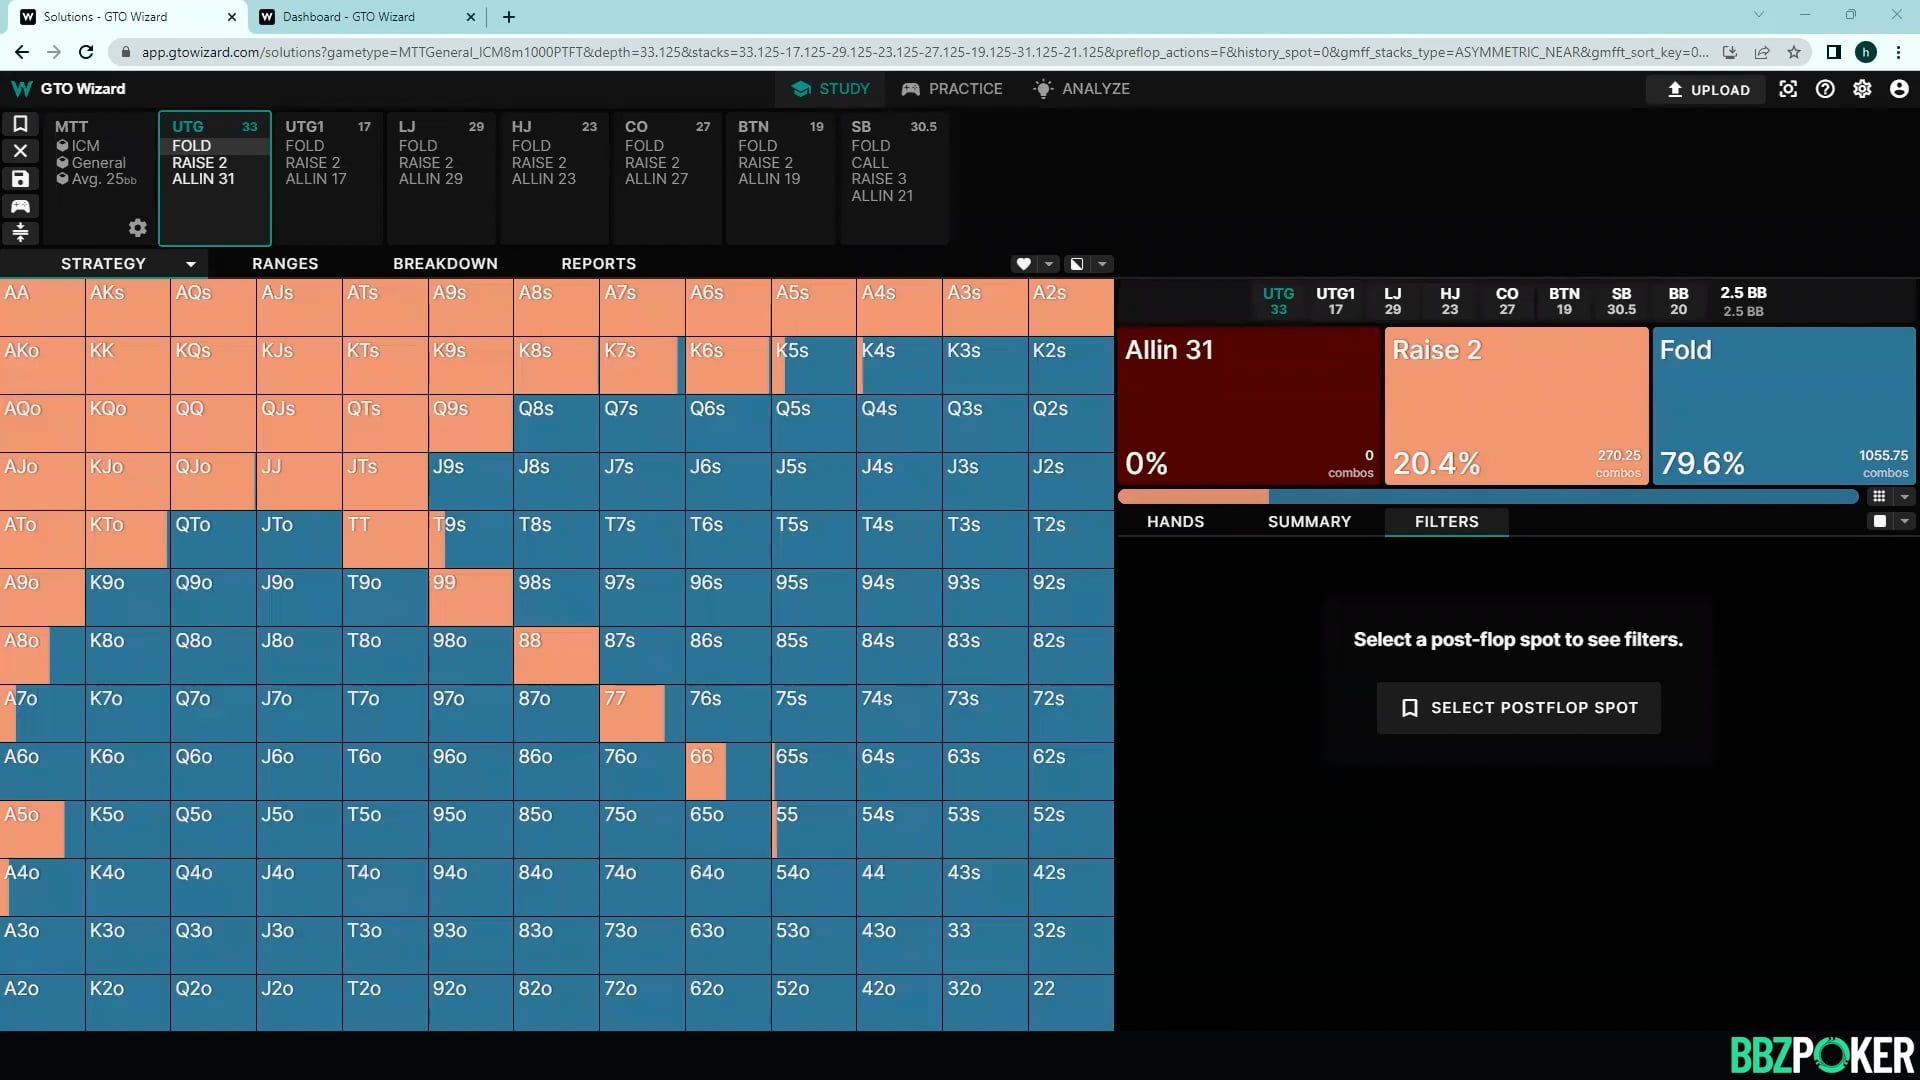
Task: Open dropdown arrow beside the heart icon
Action: click(x=1048, y=264)
